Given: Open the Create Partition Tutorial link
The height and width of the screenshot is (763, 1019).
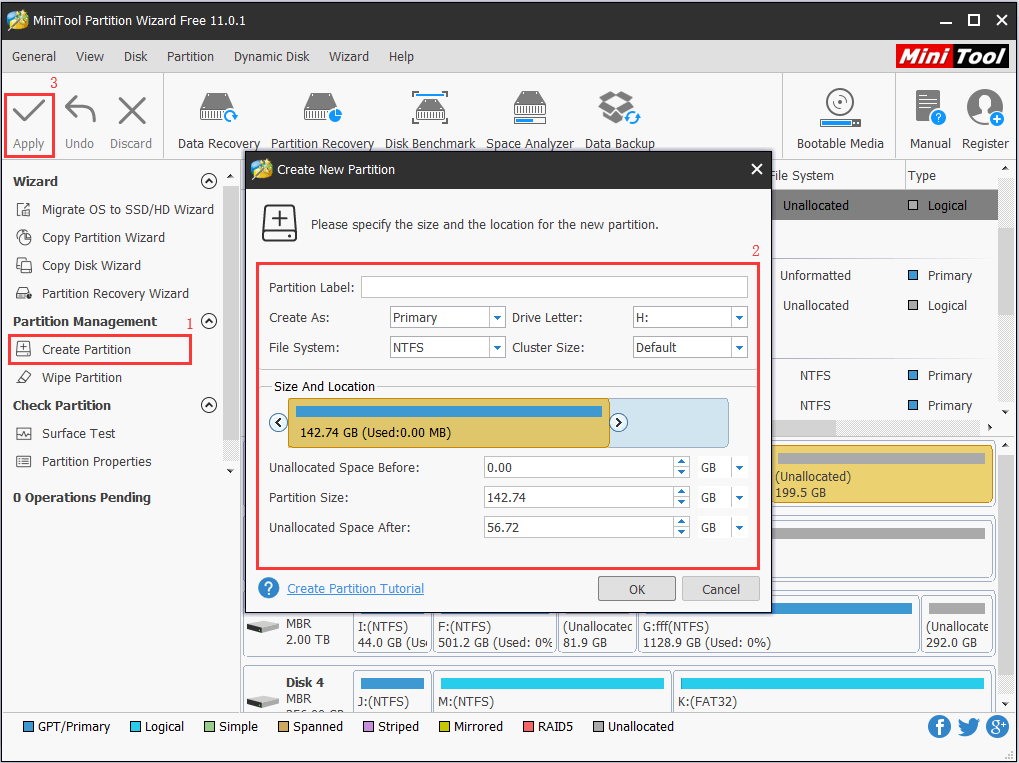Looking at the screenshot, I should (355, 588).
